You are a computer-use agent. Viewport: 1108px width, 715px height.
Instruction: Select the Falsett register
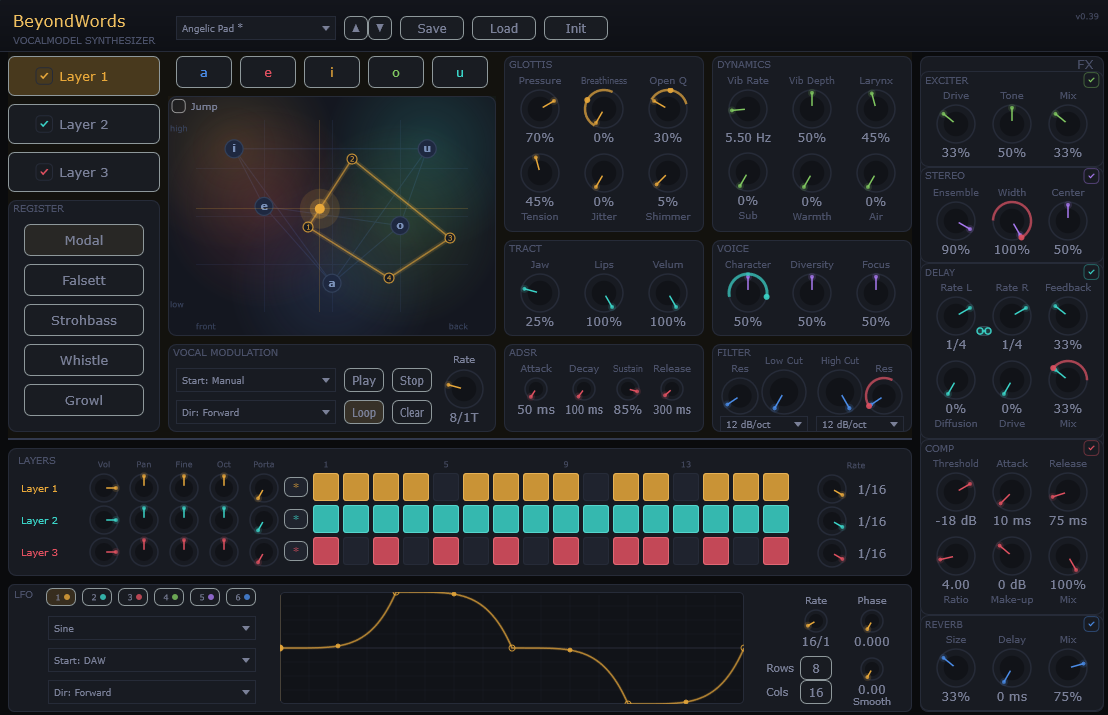(x=84, y=280)
